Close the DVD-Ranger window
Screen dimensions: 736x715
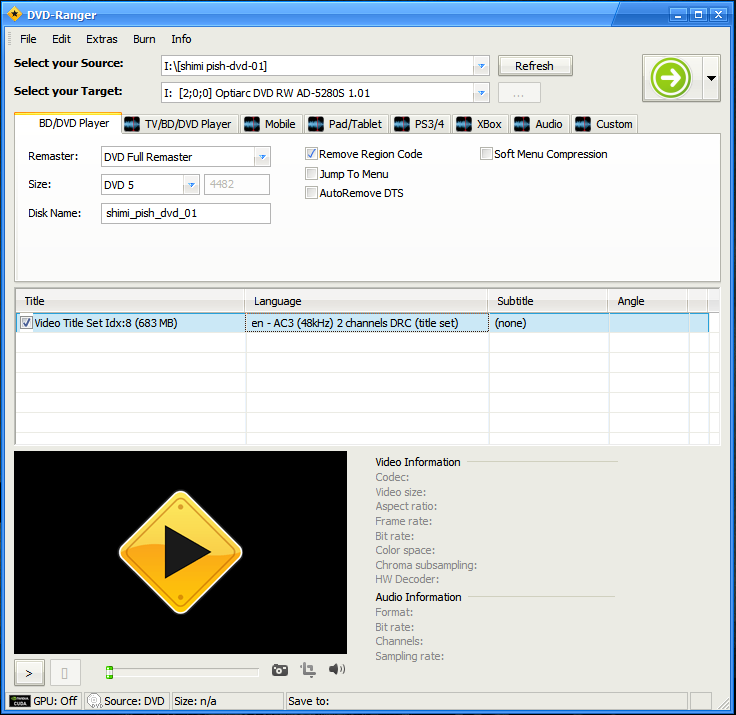click(x=719, y=15)
